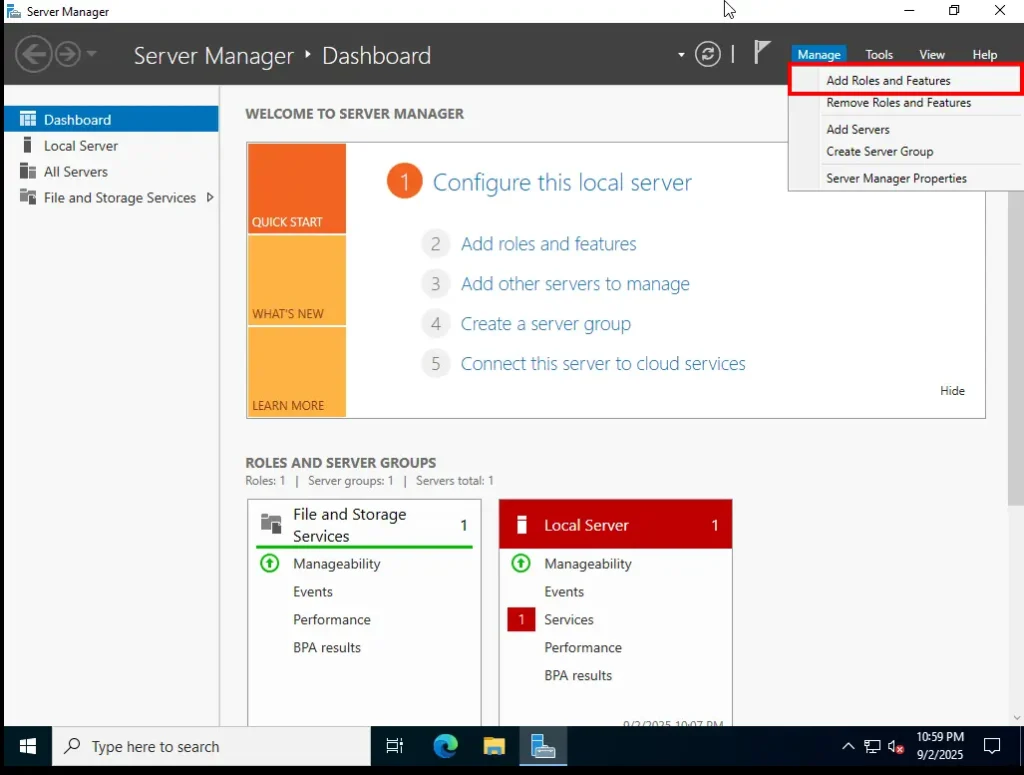Hide the welcome tile
1024x775 pixels.
click(952, 390)
